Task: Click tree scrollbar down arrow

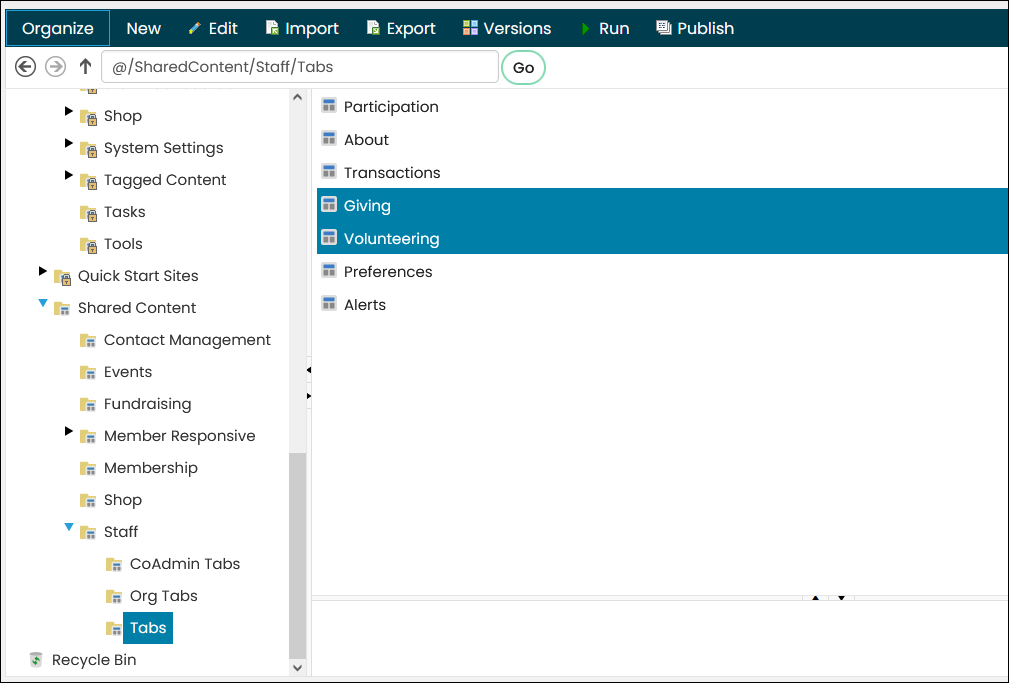Action: 297,668
